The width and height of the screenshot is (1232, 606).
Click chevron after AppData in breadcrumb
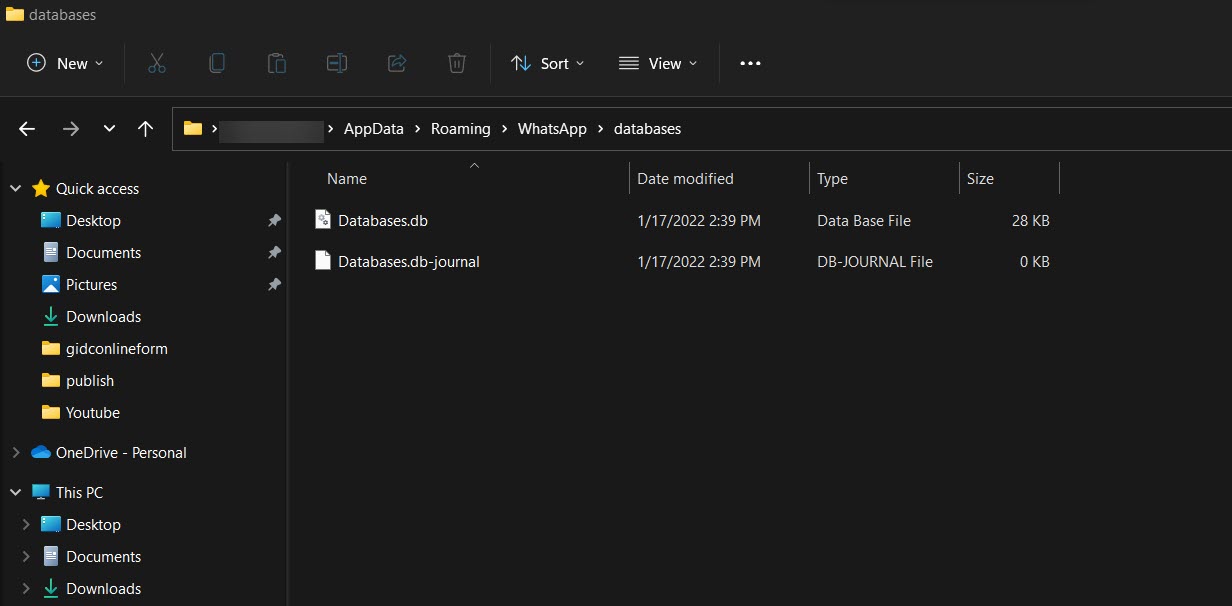click(418, 129)
